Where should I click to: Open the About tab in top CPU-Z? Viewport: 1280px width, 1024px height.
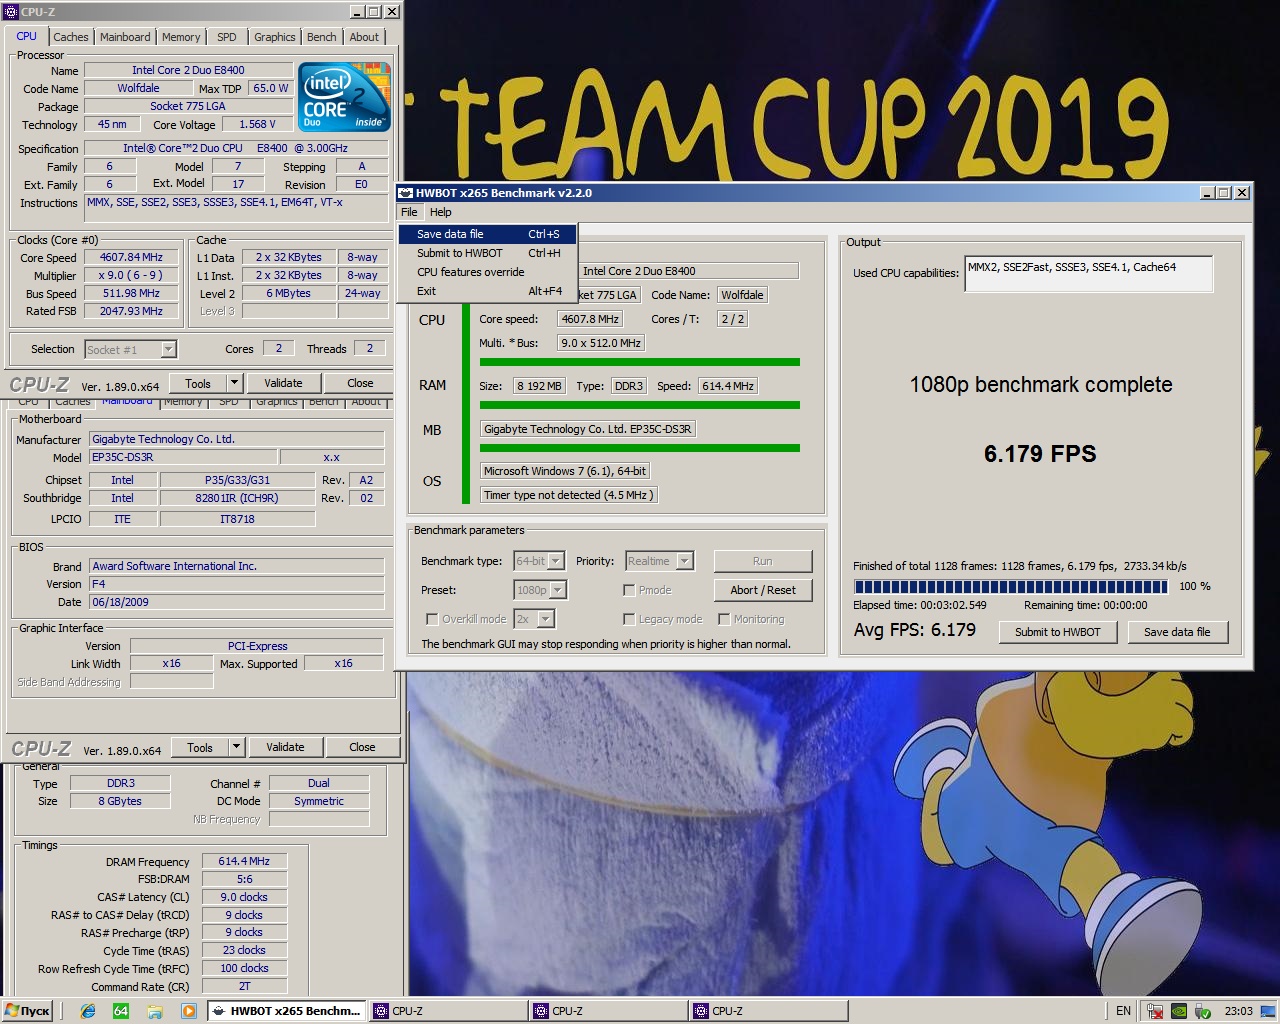[x=364, y=37]
